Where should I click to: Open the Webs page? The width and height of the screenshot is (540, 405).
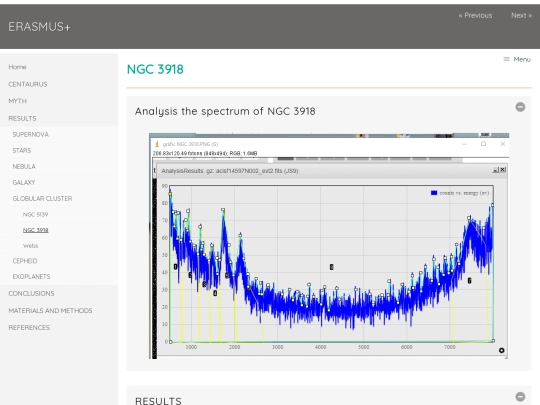click(x=30, y=246)
